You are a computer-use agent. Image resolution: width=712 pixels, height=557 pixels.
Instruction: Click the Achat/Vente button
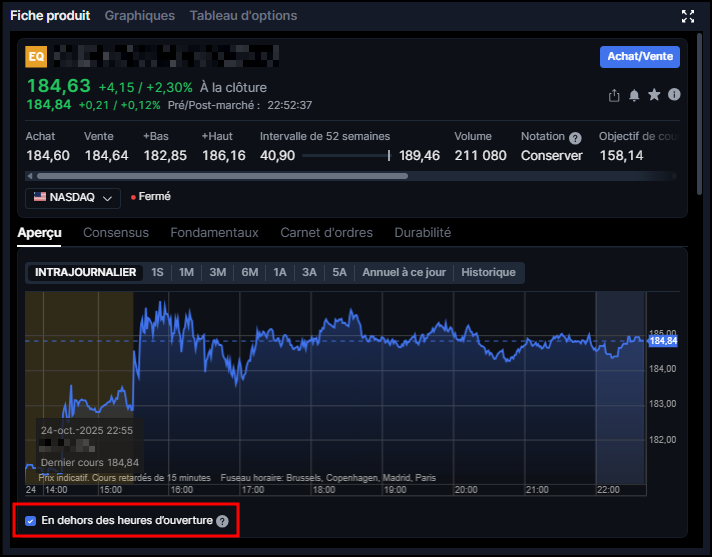pyautogui.click(x=639, y=57)
